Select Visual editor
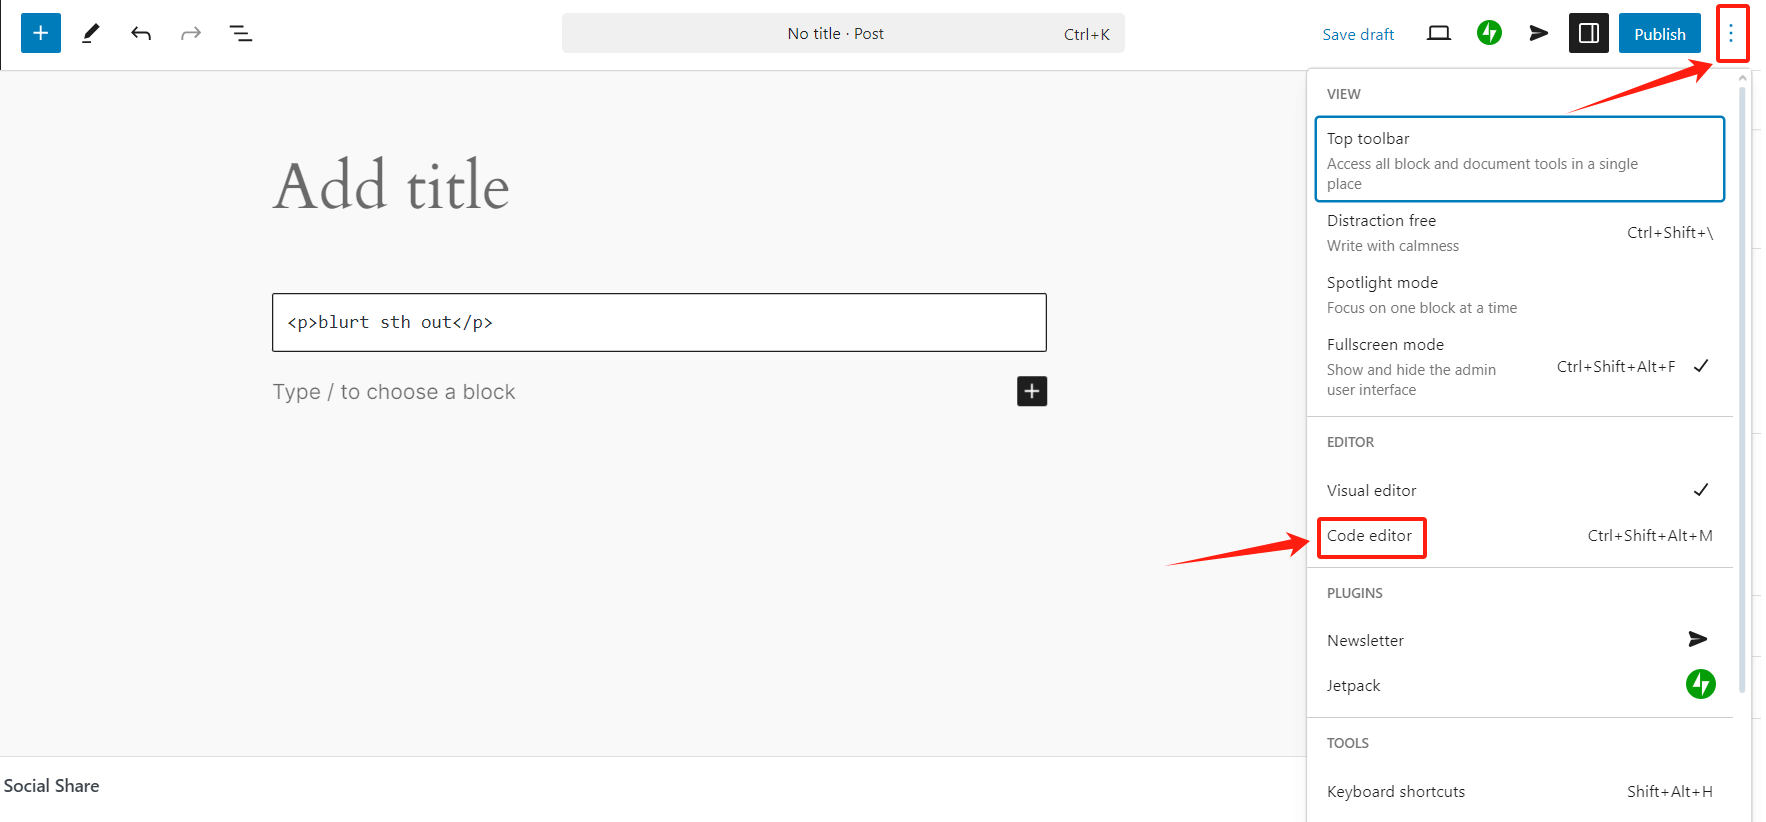 tap(1520, 490)
